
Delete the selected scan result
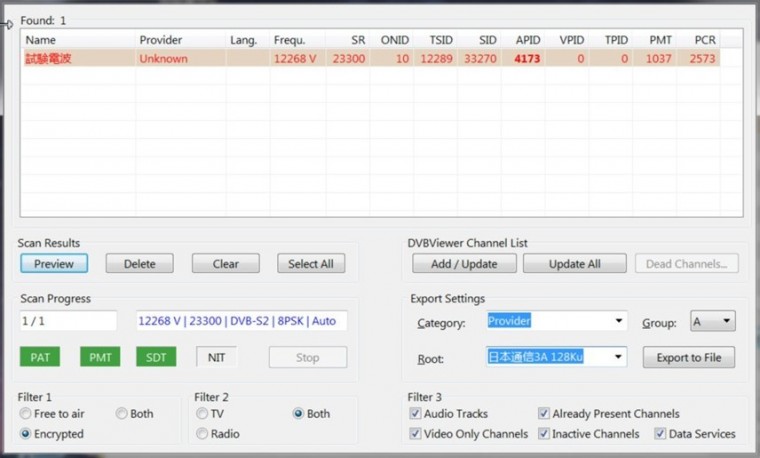tap(140, 264)
